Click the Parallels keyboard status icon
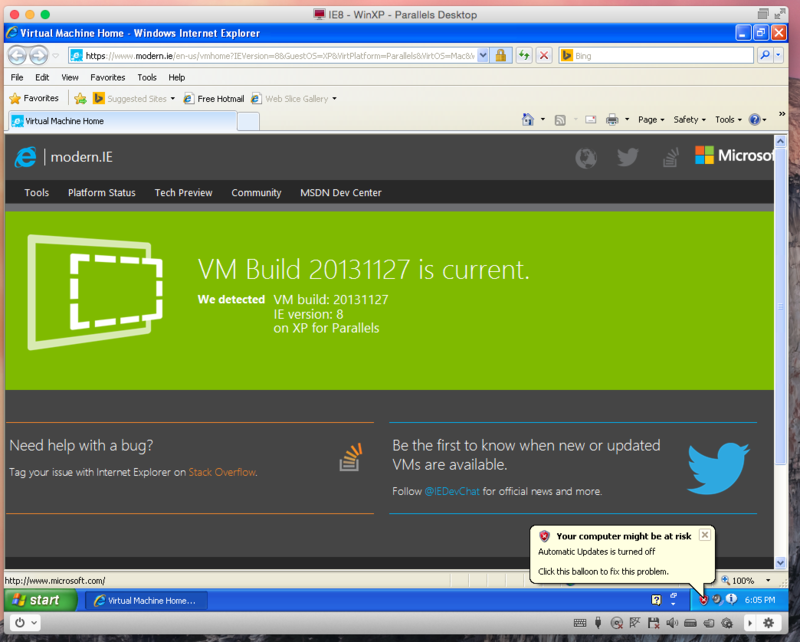This screenshot has height=642, width=800. pyautogui.click(x=580, y=623)
